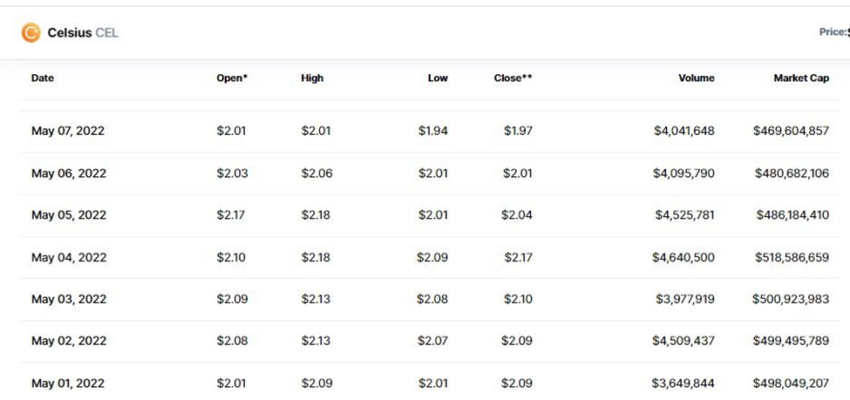
Task: Click the $469,604,857 market cap value
Action: pos(791,131)
